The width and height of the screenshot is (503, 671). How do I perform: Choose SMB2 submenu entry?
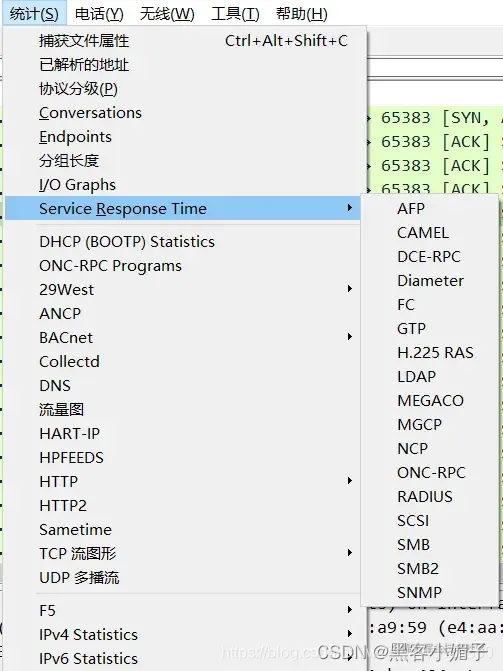[430, 568]
